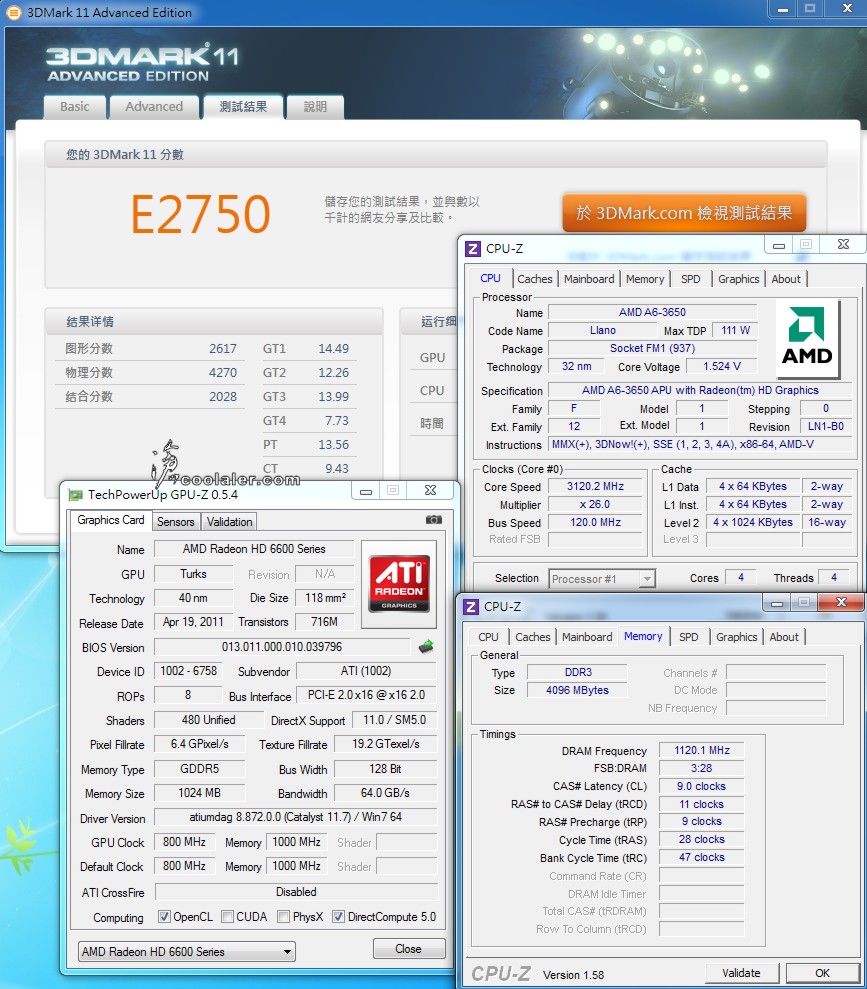Click the ATI CrossFire field showing Disabled
The height and width of the screenshot is (989, 867).
296,892
